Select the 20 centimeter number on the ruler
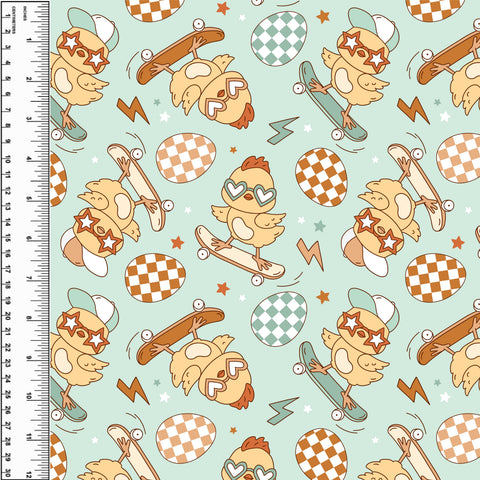 pyautogui.click(x=7, y=316)
